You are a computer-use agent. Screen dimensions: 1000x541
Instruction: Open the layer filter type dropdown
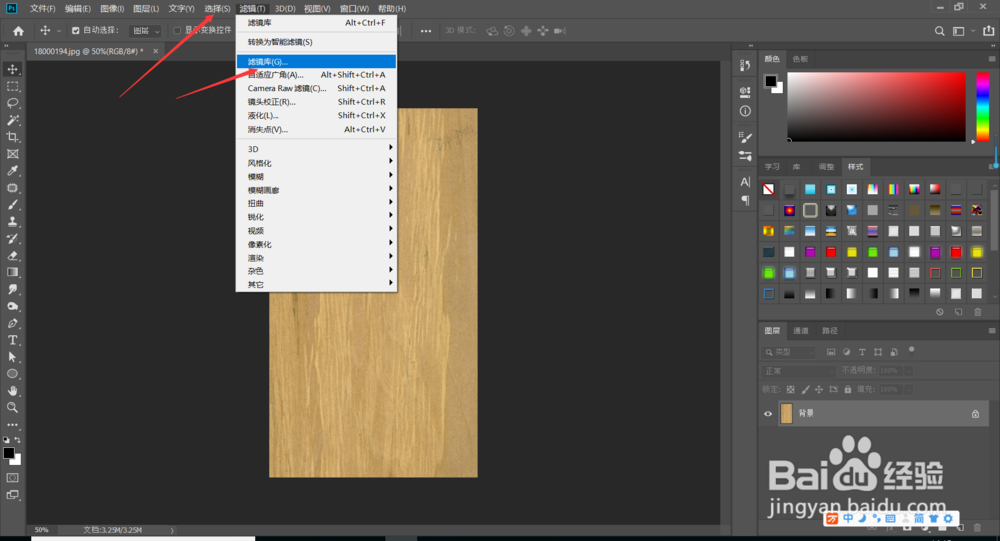[x=788, y=352]
